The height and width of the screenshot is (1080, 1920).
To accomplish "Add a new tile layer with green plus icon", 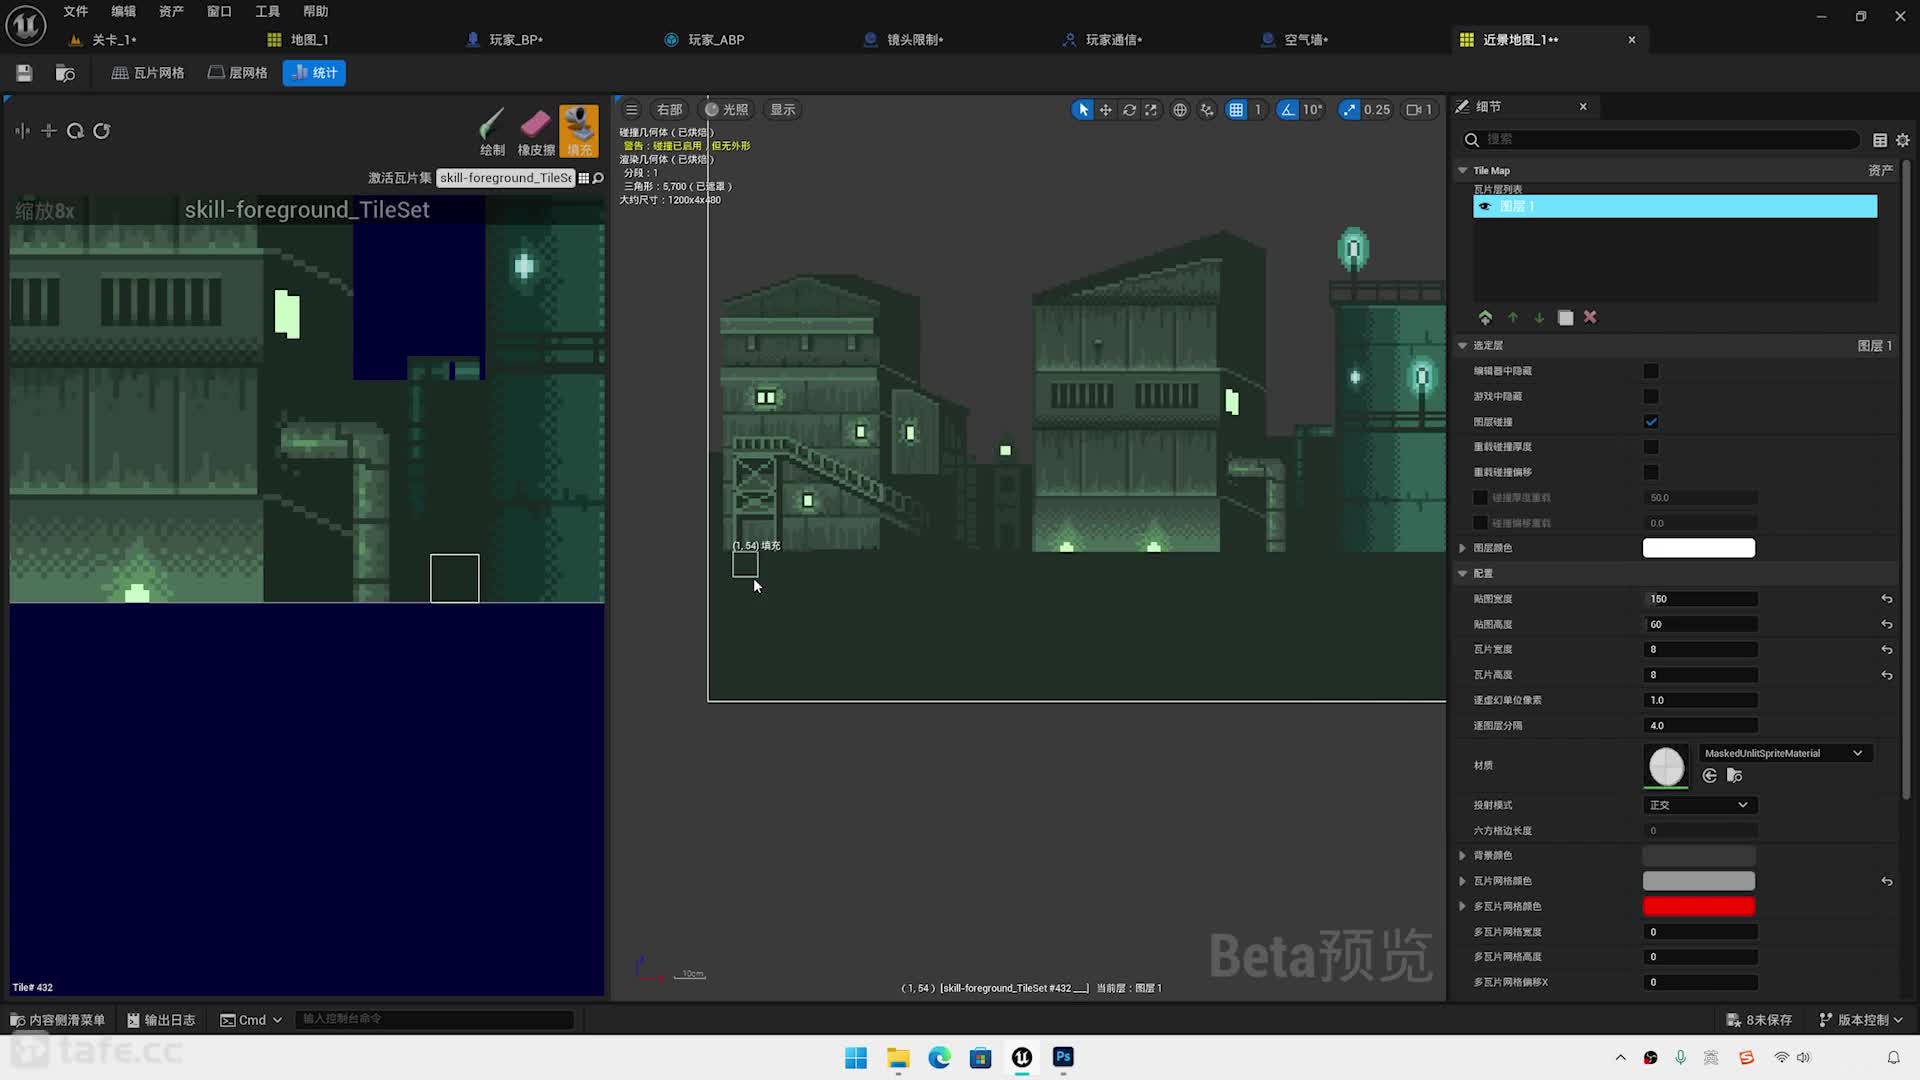I will (1485, 317).
